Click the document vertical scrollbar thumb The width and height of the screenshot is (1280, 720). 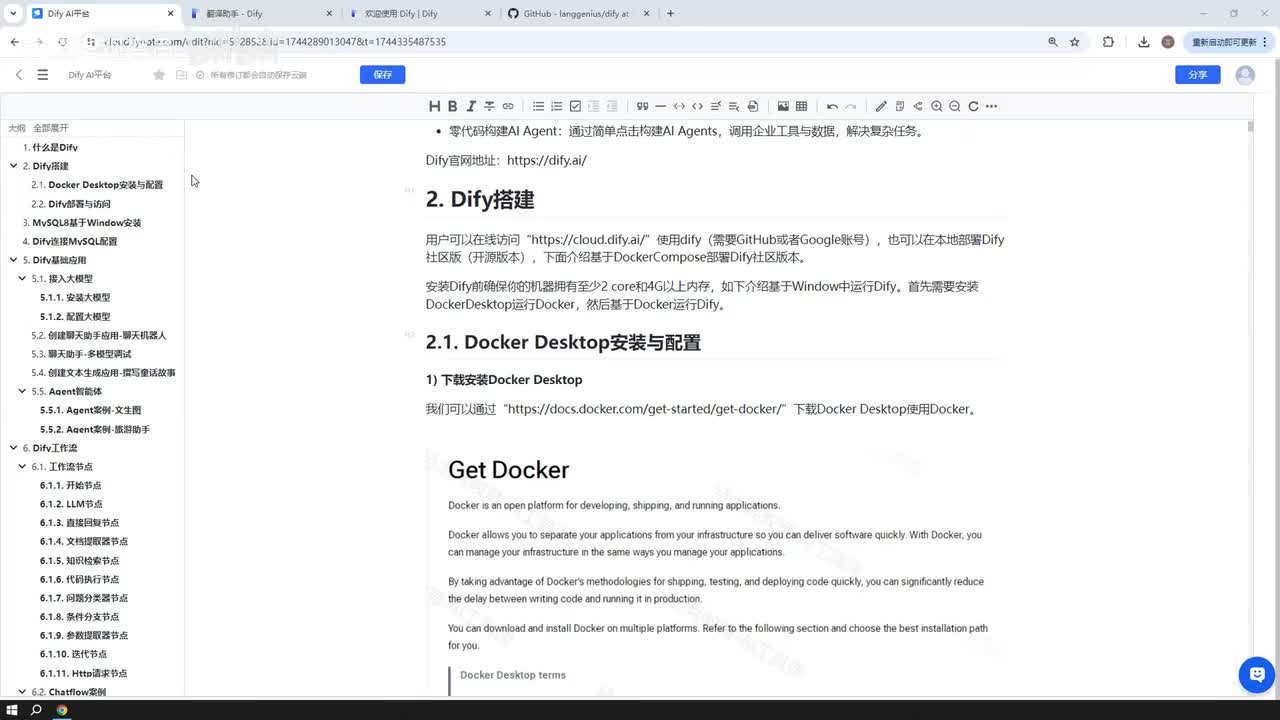[1250, 126]
